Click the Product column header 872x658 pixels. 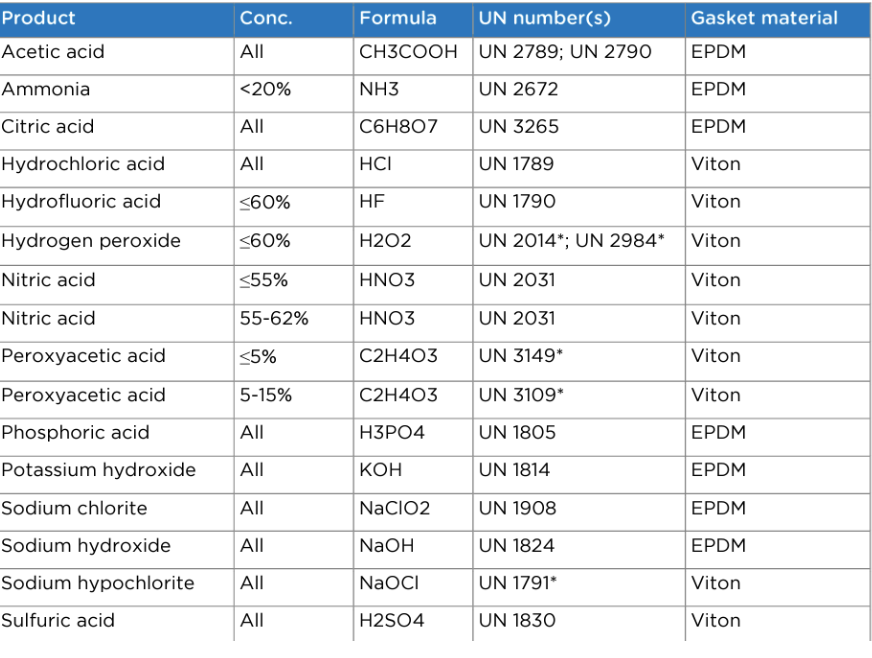pos(117,20)
